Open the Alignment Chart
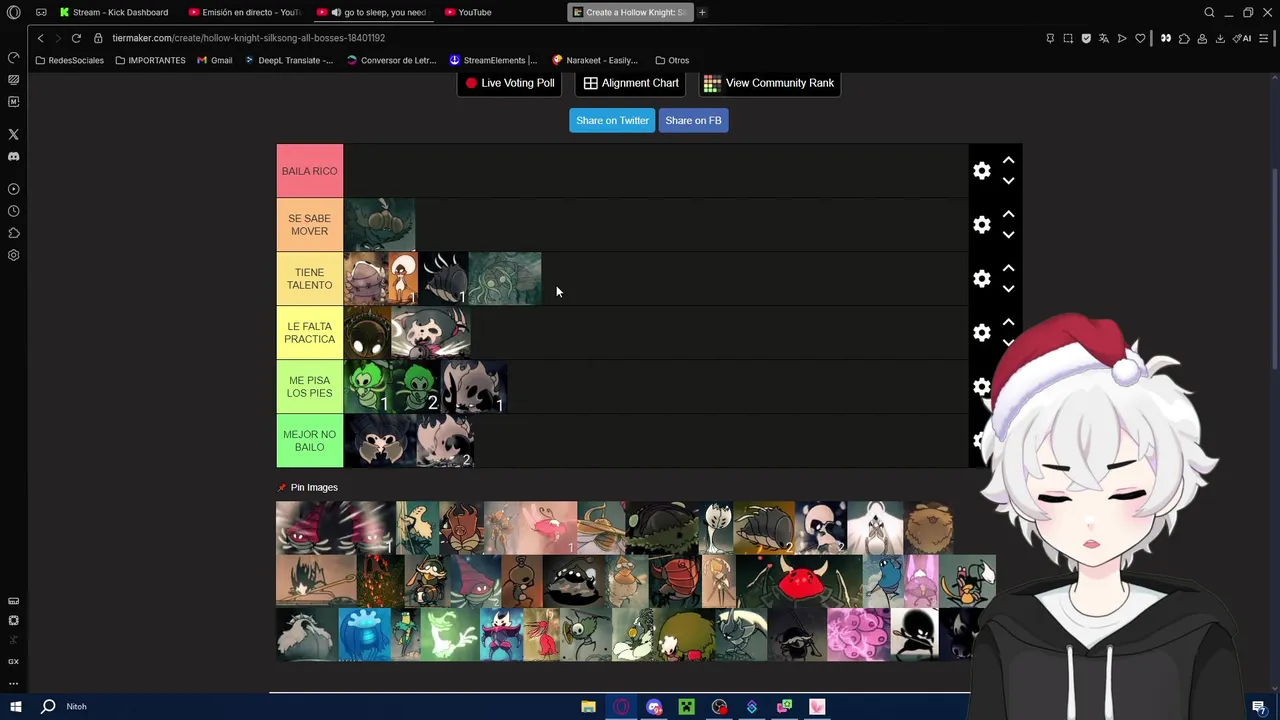1280x720 pixels. [631, 83]
